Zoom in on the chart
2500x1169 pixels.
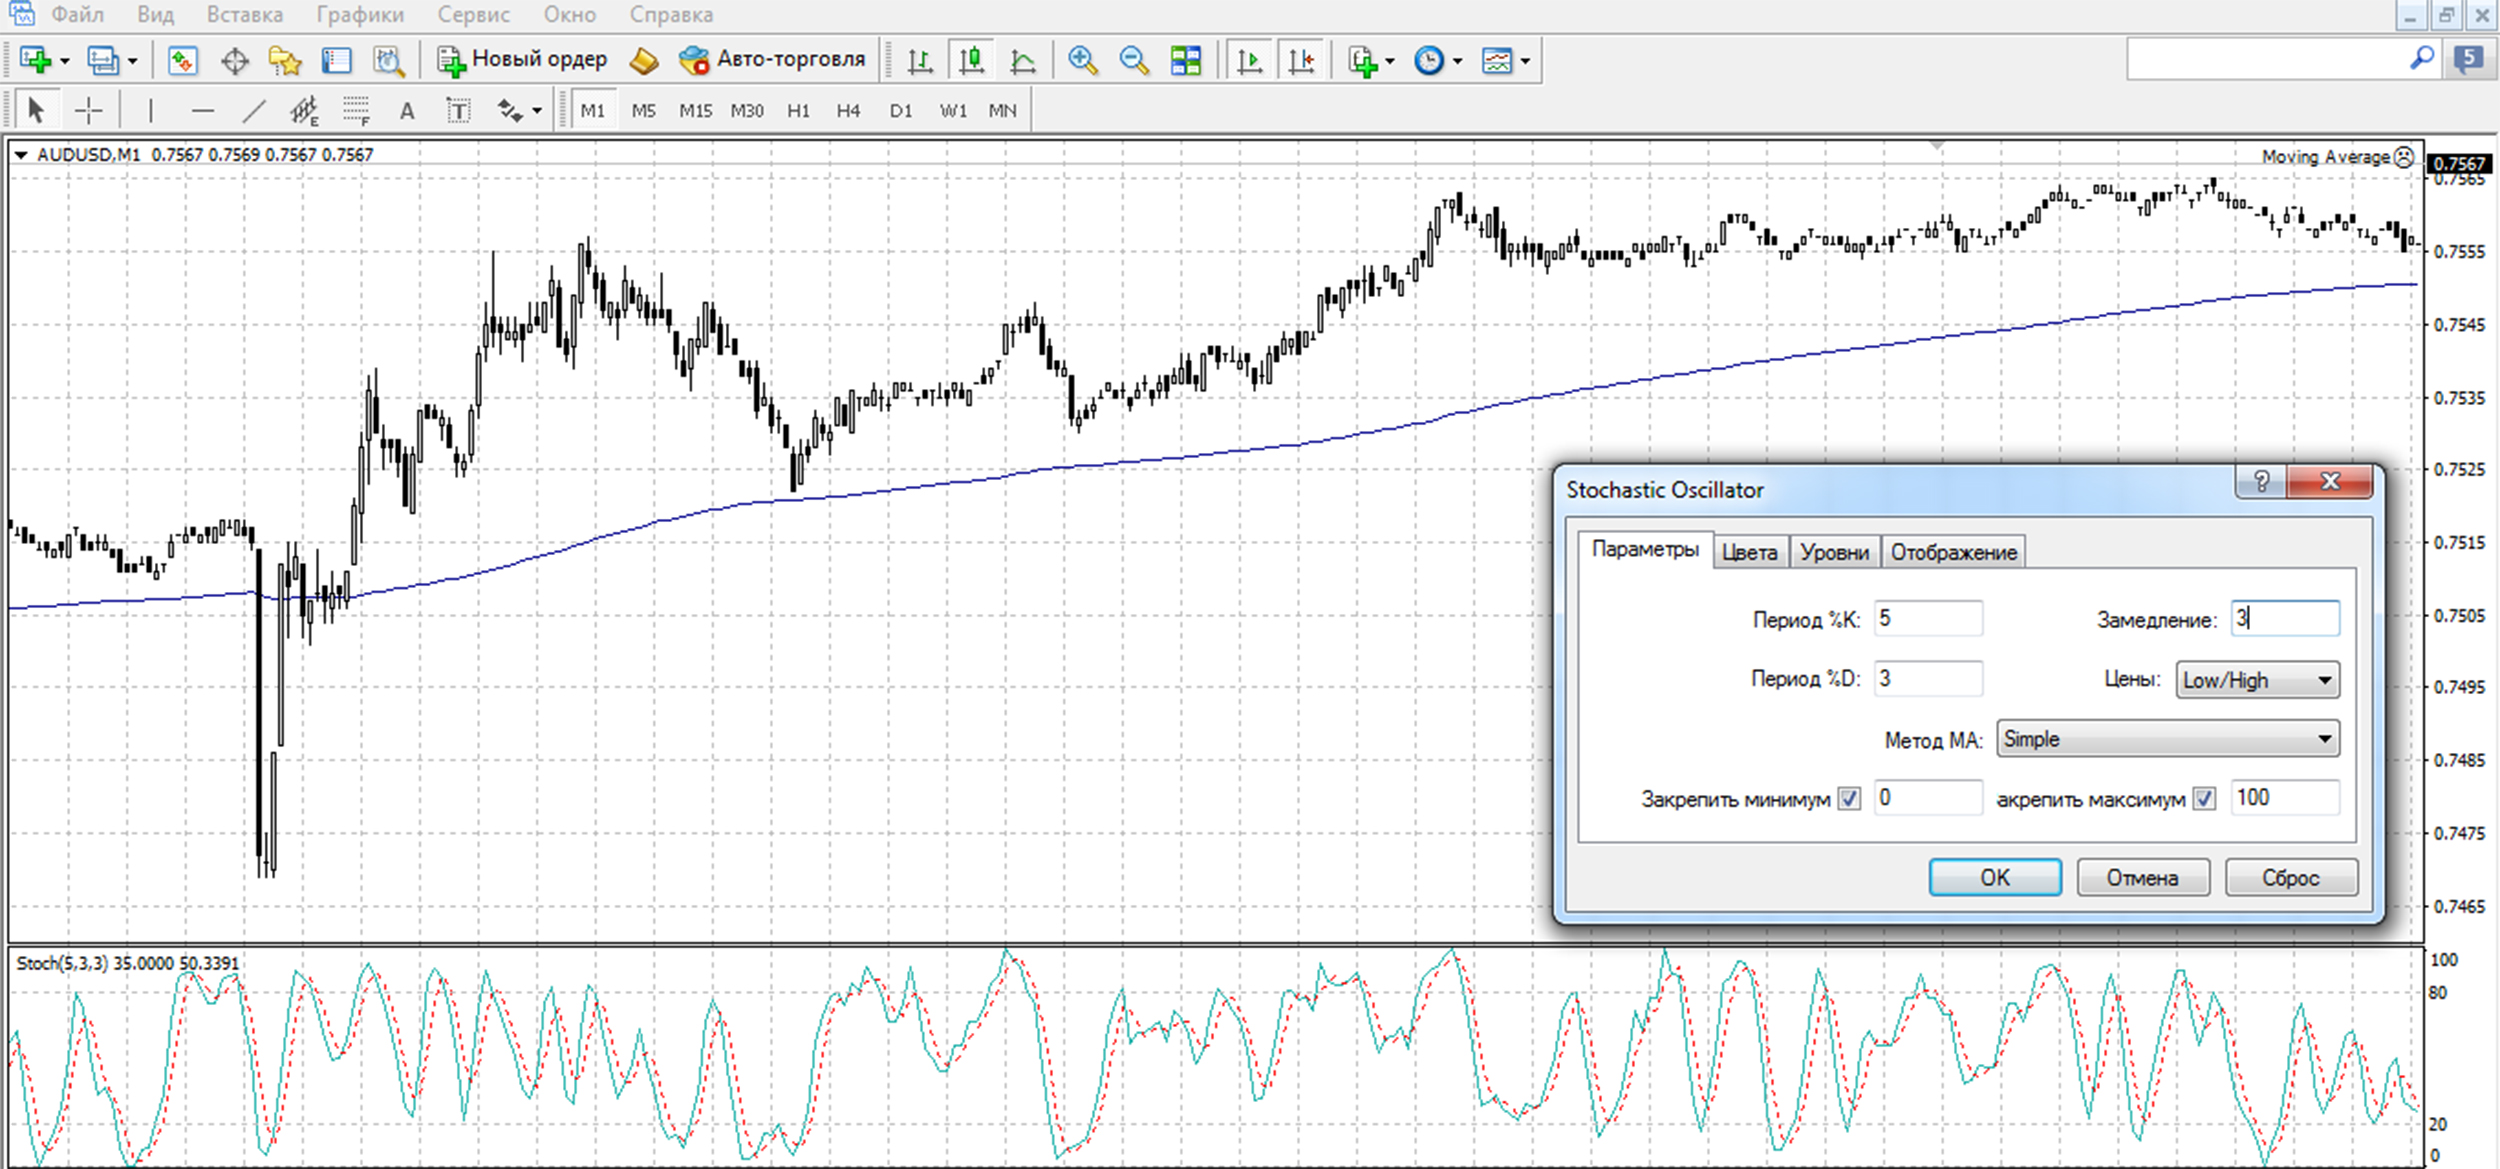[1082, 61]
